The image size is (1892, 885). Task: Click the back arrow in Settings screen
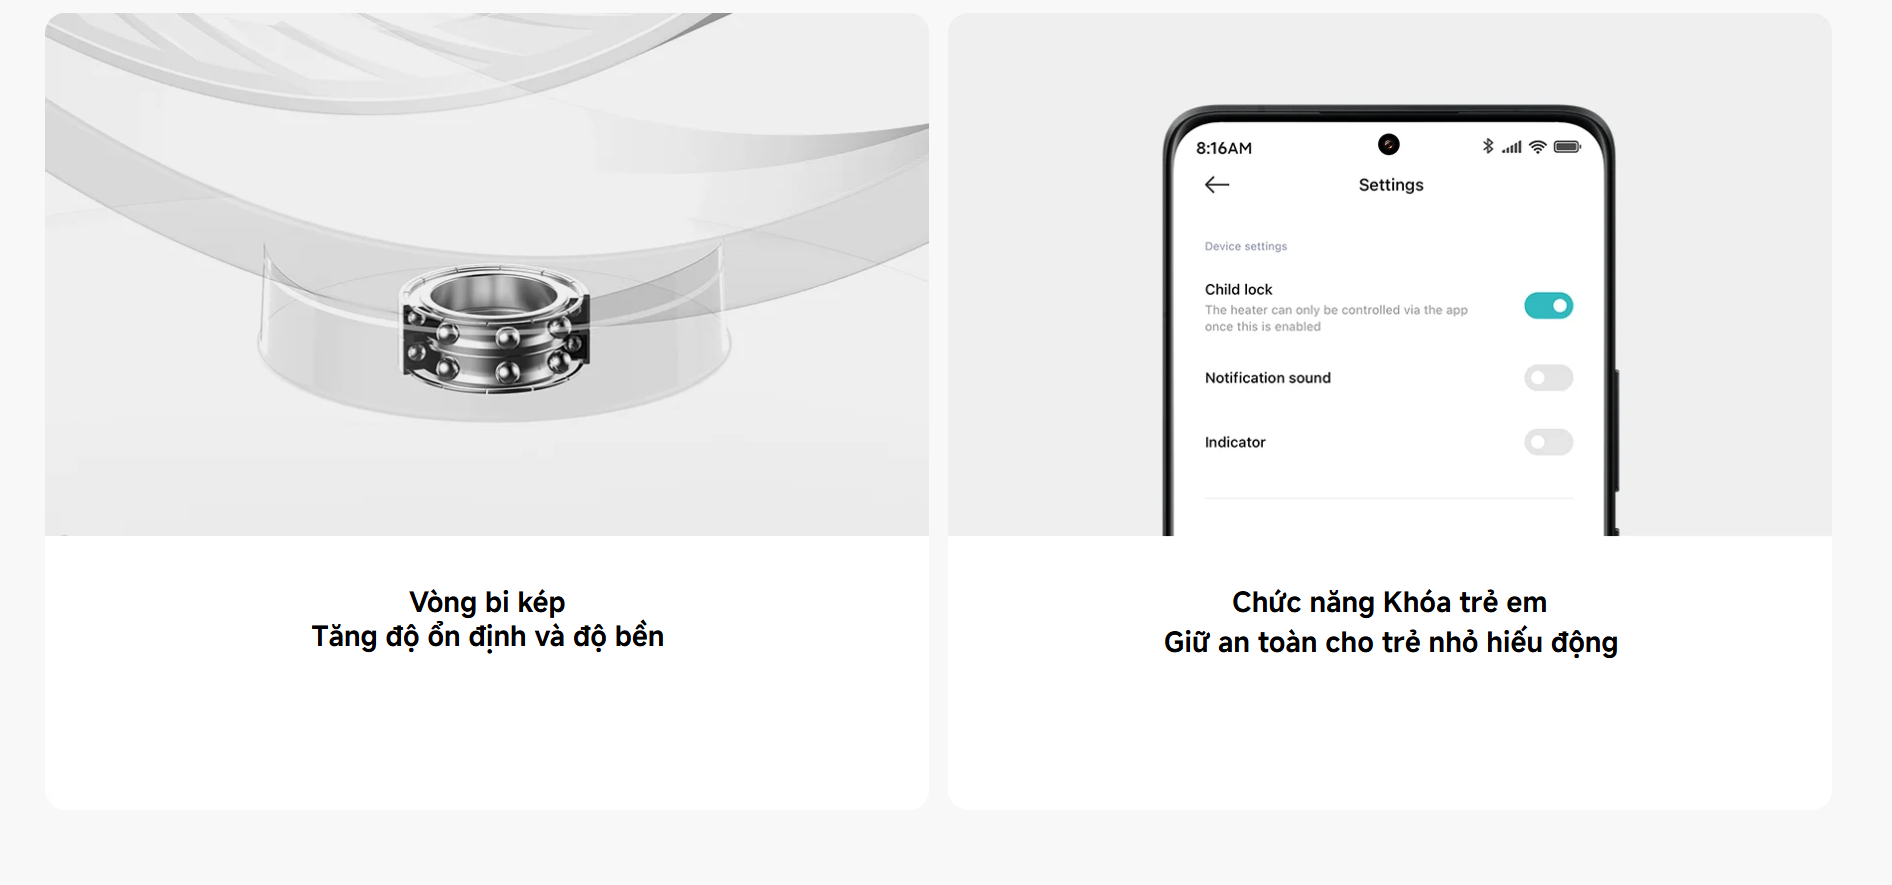pyautogui.click(x=1217, y=185)
